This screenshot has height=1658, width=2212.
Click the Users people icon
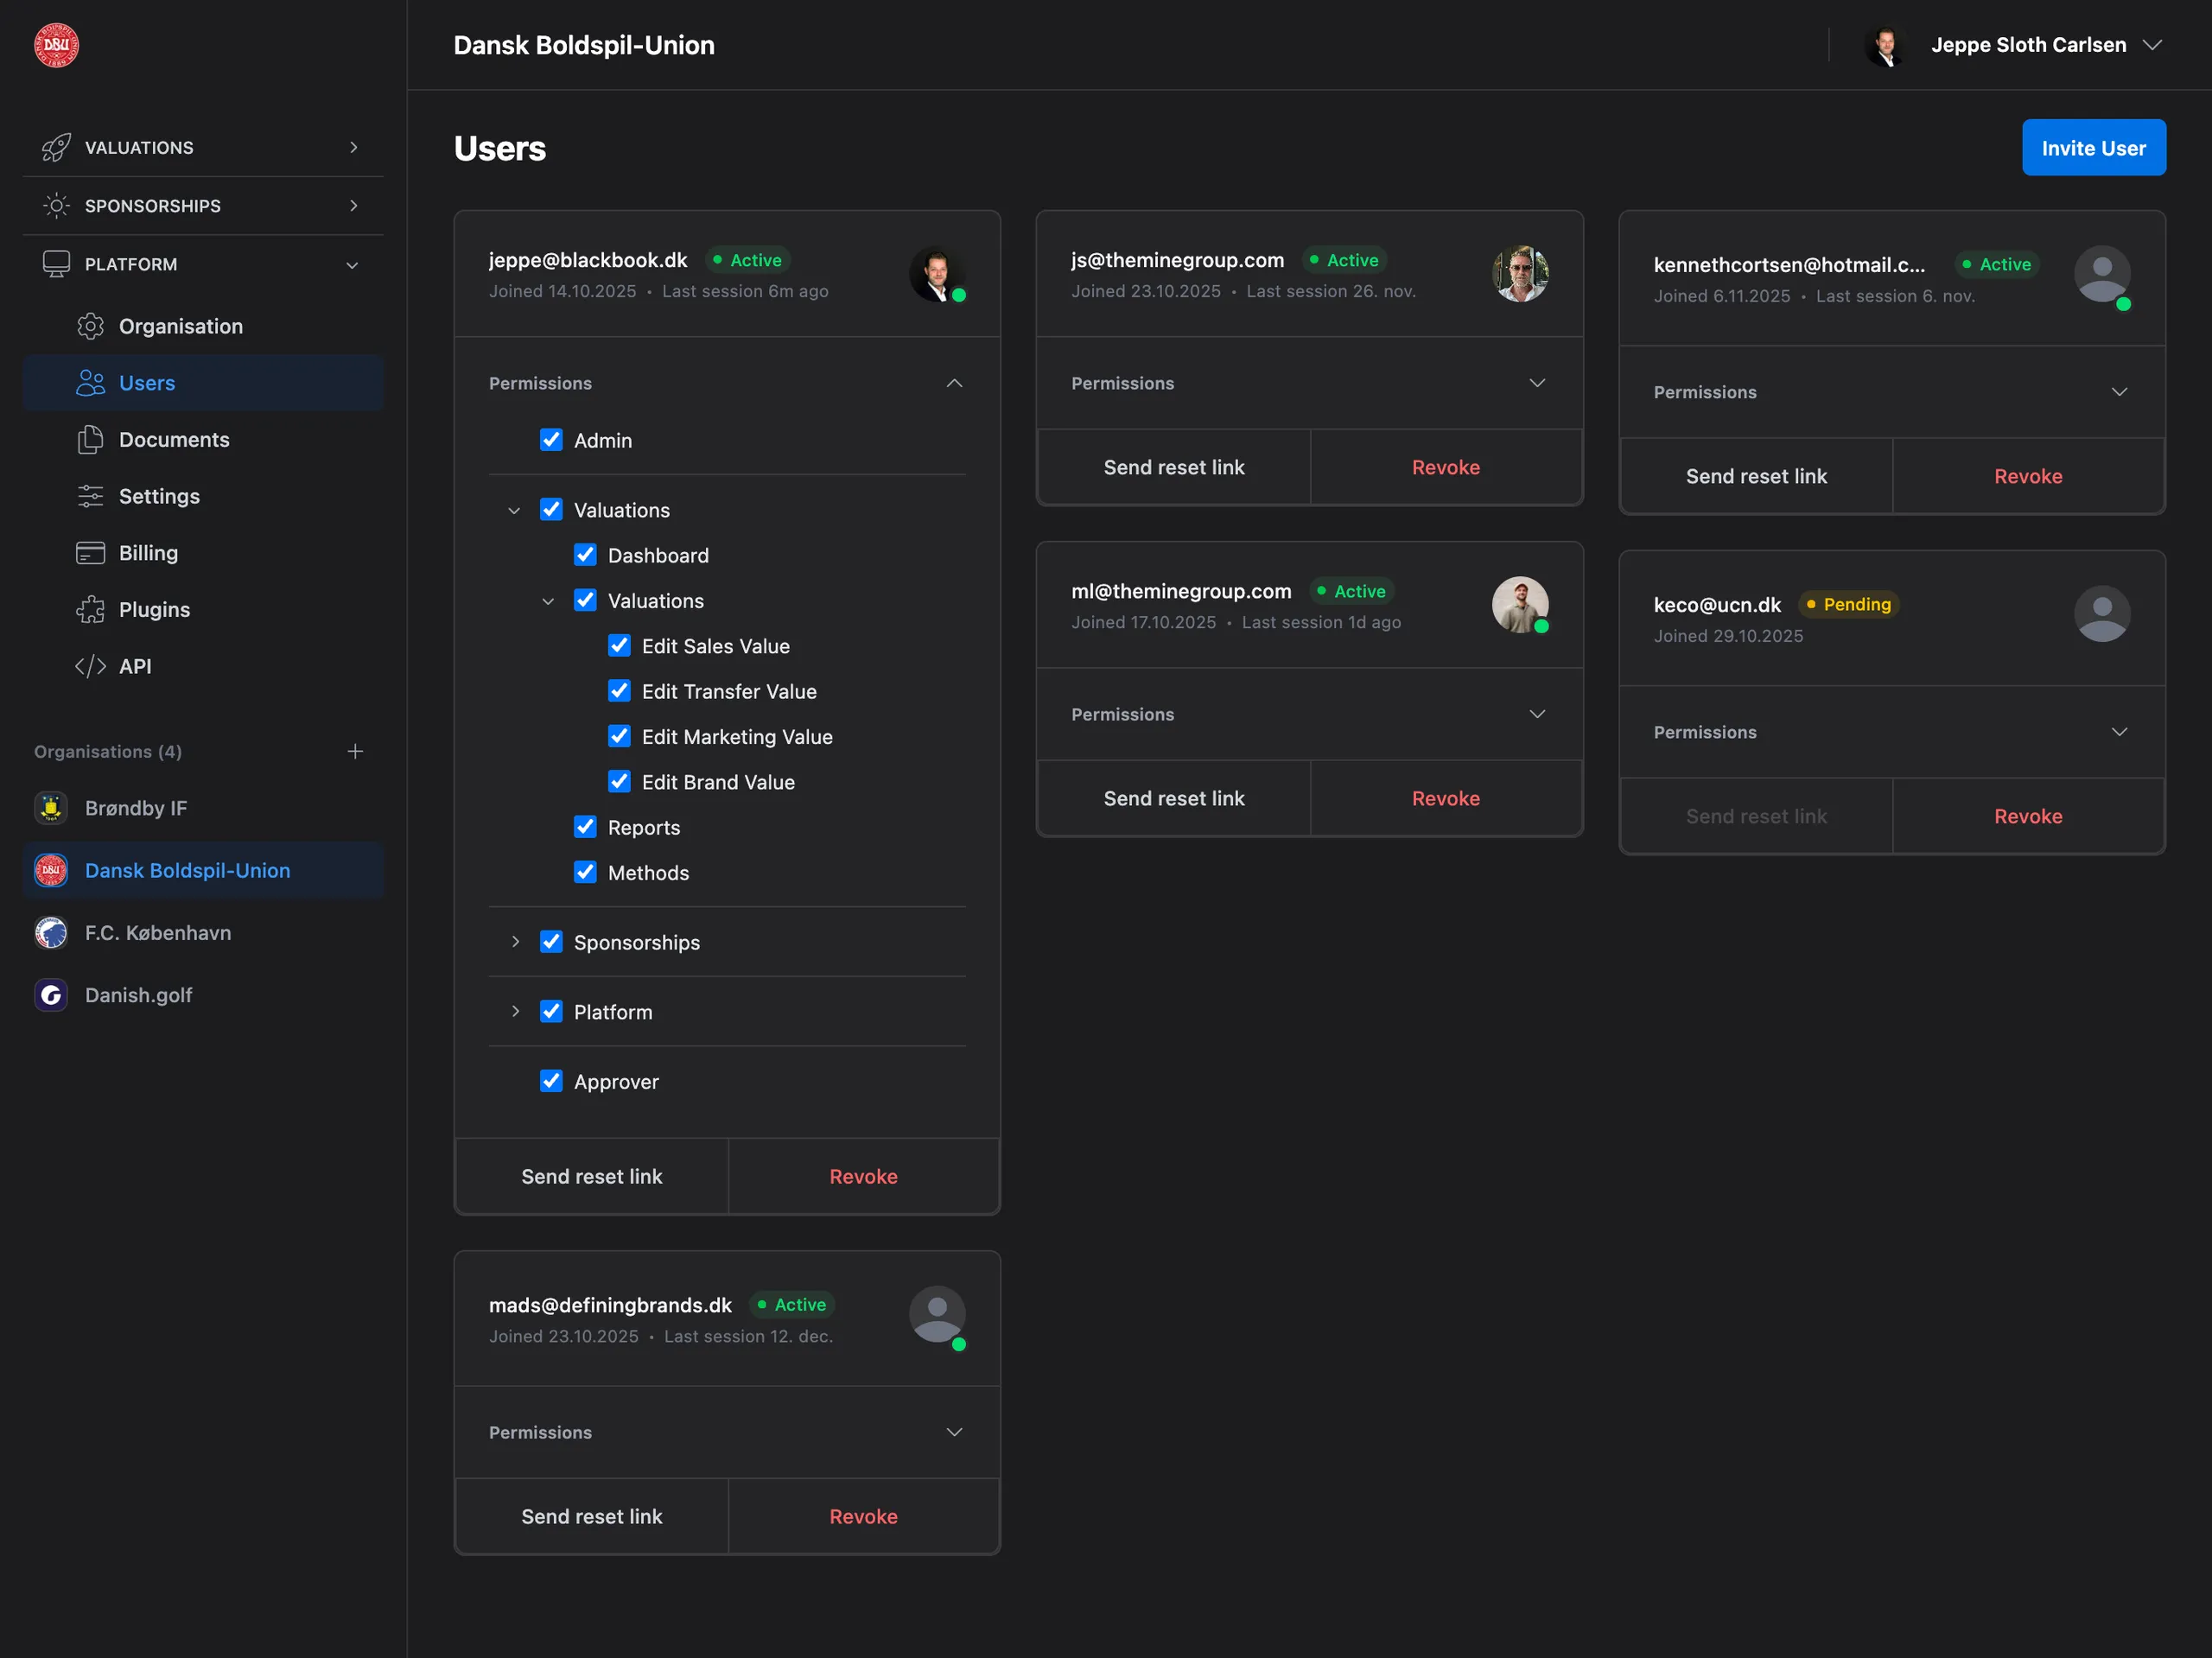[x=90, y=383]
